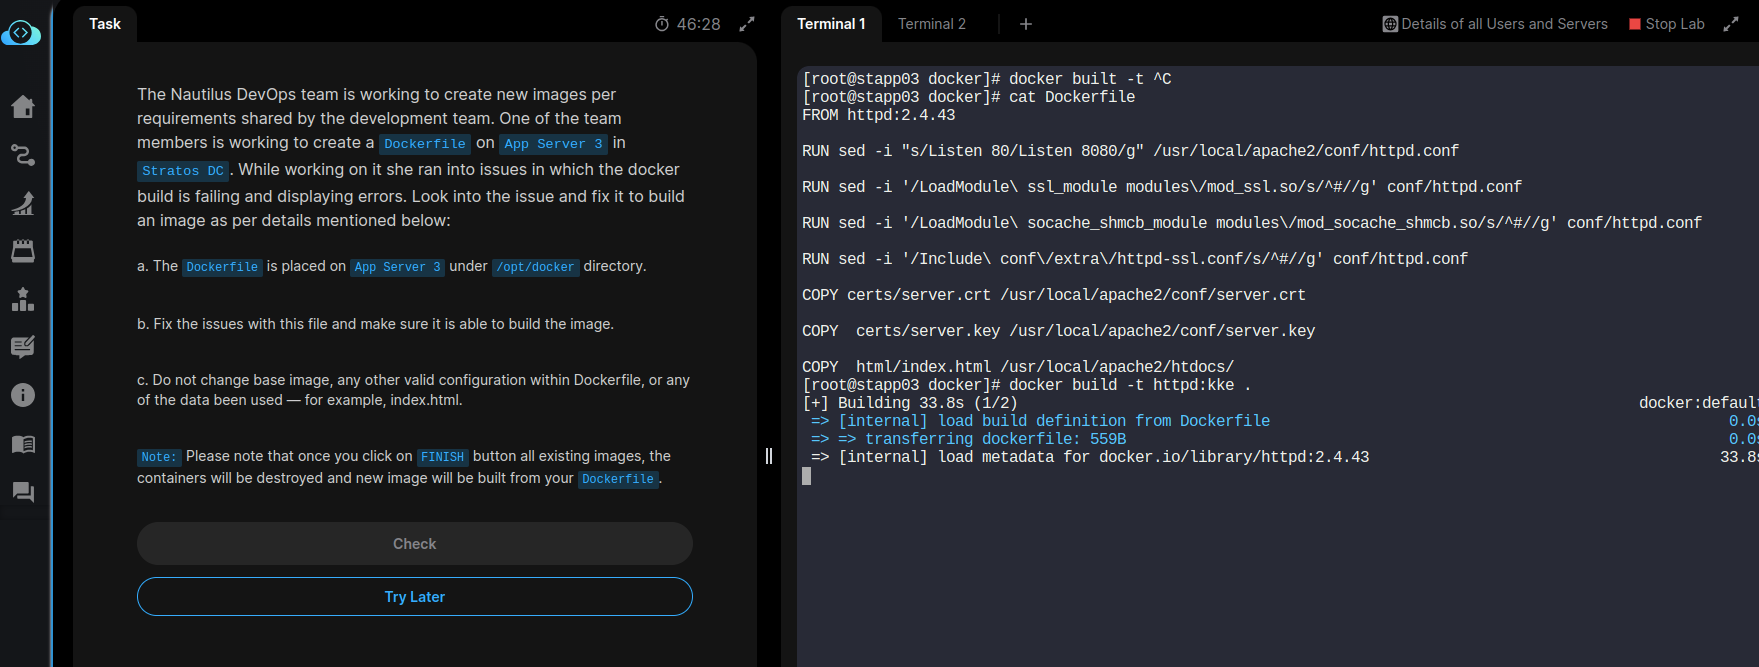This screenshot has height=667, width=1759.
Task: Select the Task tab
Action: [105, 24]
